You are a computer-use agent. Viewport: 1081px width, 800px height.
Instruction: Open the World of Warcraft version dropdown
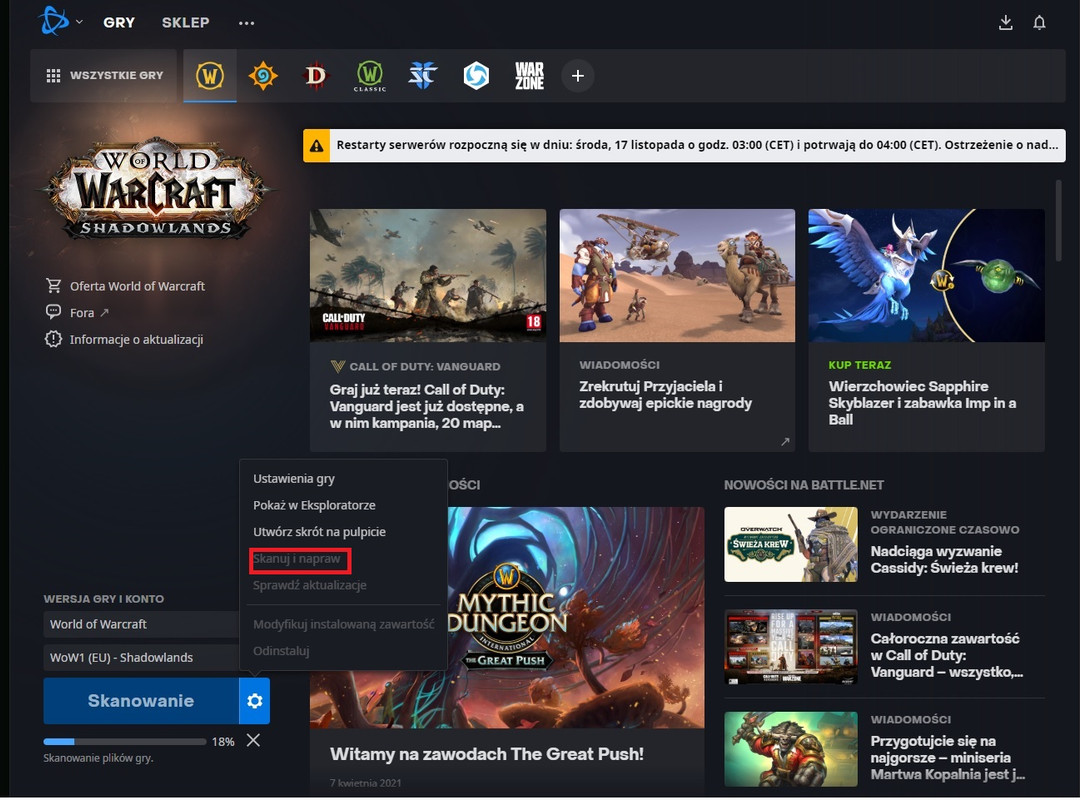pyautogui.click(x=141, y=624)
